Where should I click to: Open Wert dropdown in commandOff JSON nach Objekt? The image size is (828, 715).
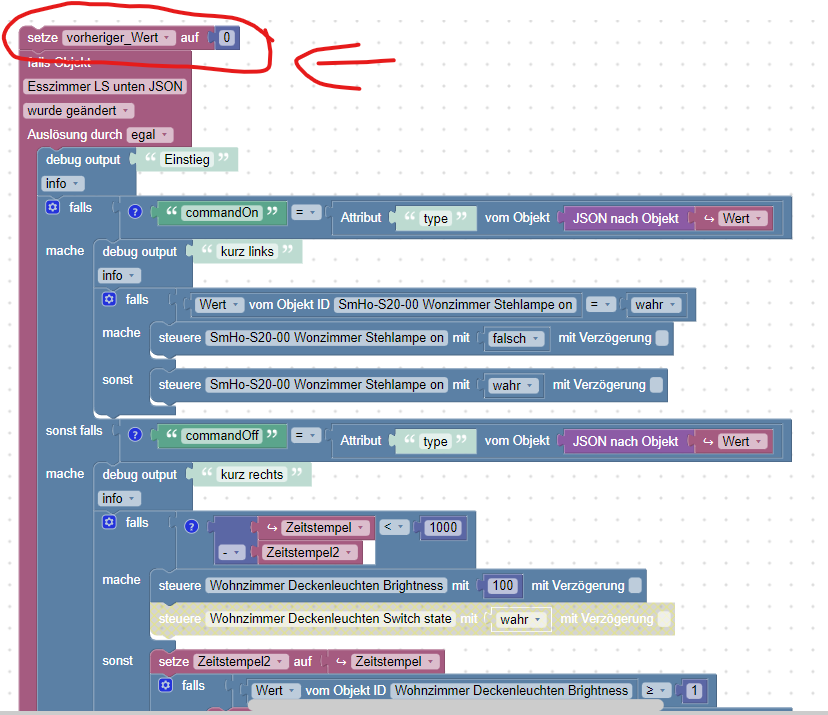(x=742, y=441)
